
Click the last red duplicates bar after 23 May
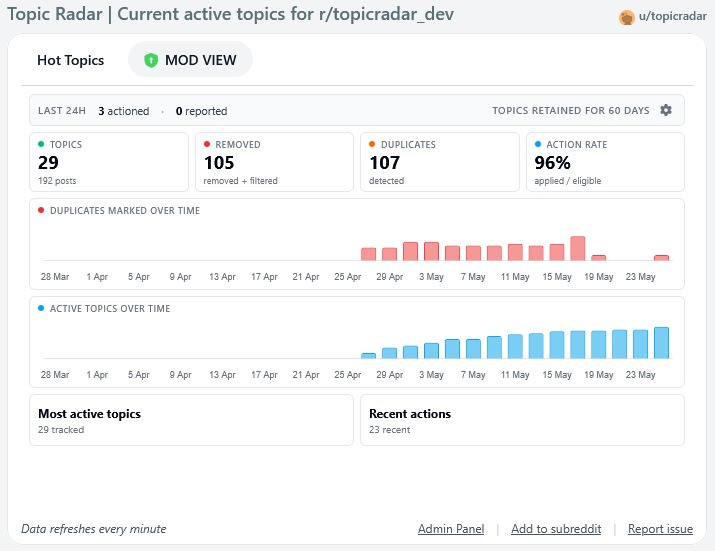click(661, 258)
